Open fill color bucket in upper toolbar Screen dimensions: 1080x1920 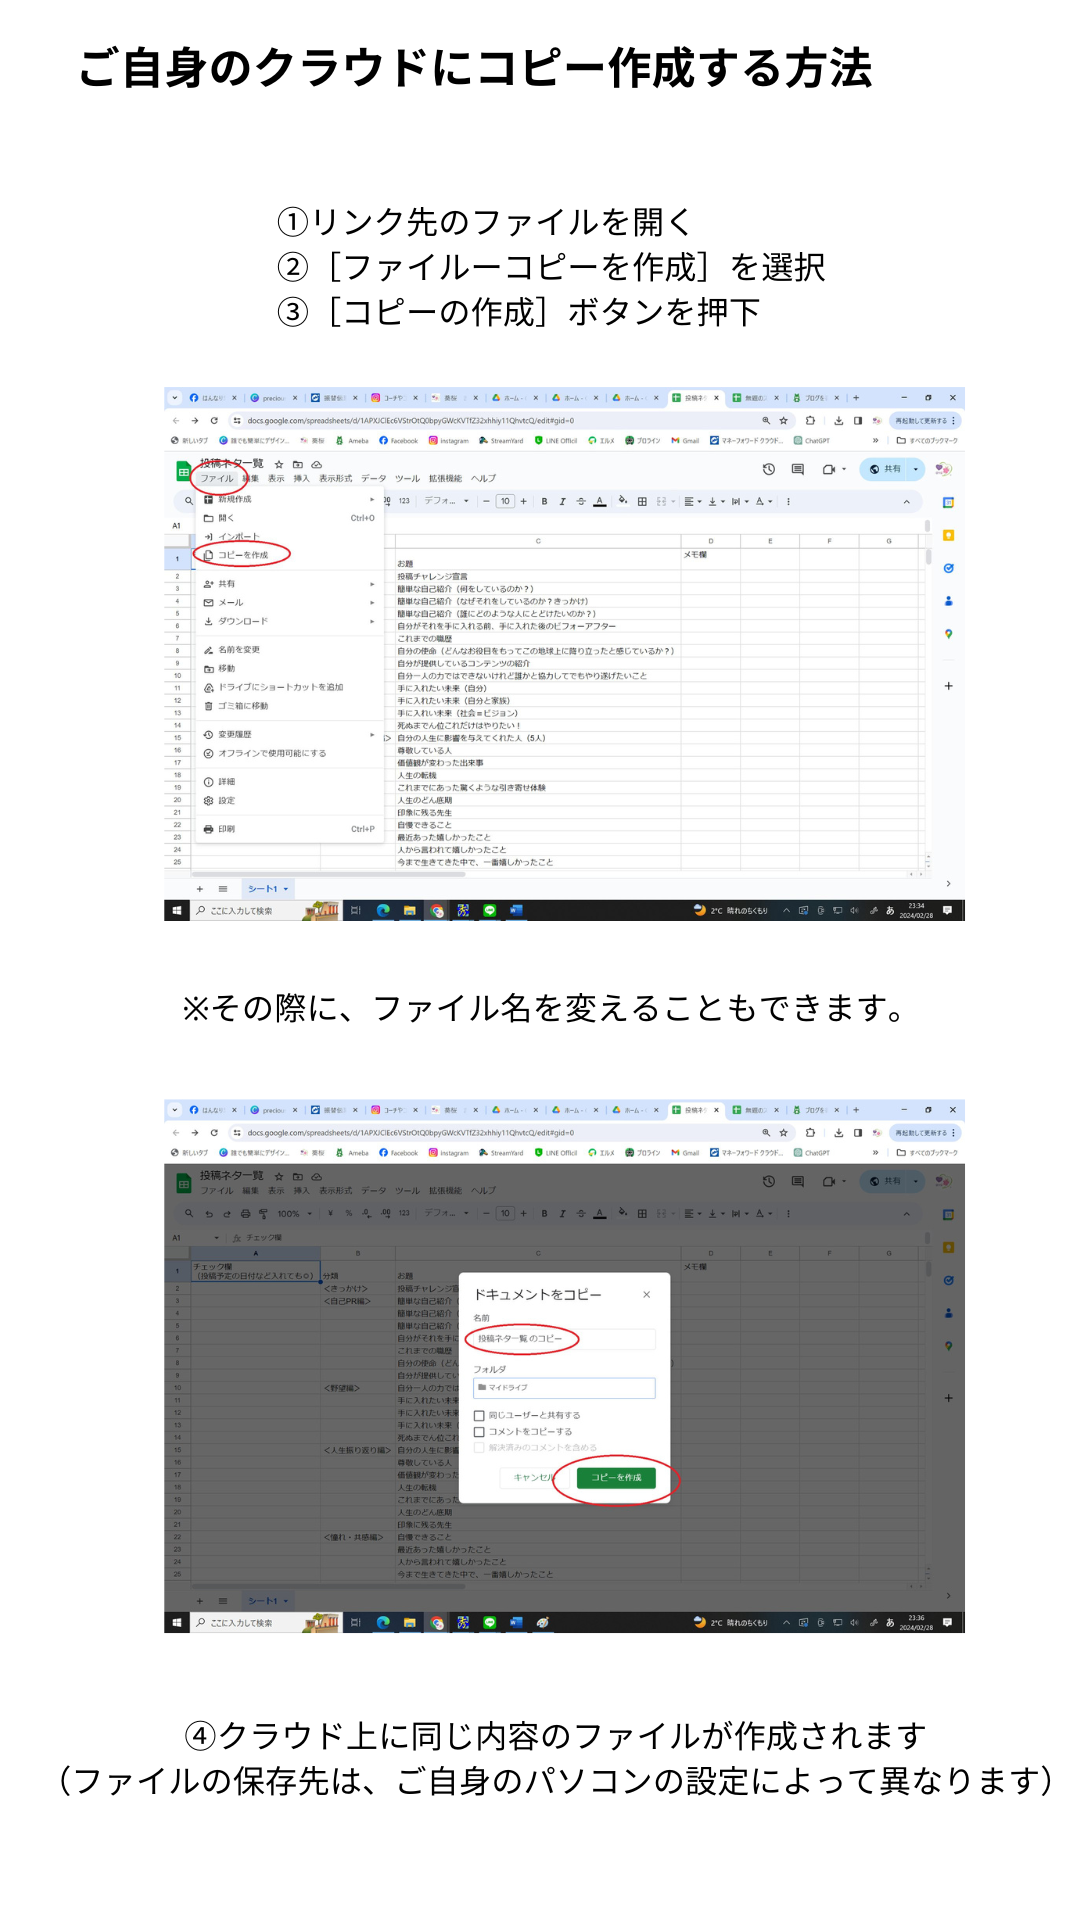(x=623, y=501)
